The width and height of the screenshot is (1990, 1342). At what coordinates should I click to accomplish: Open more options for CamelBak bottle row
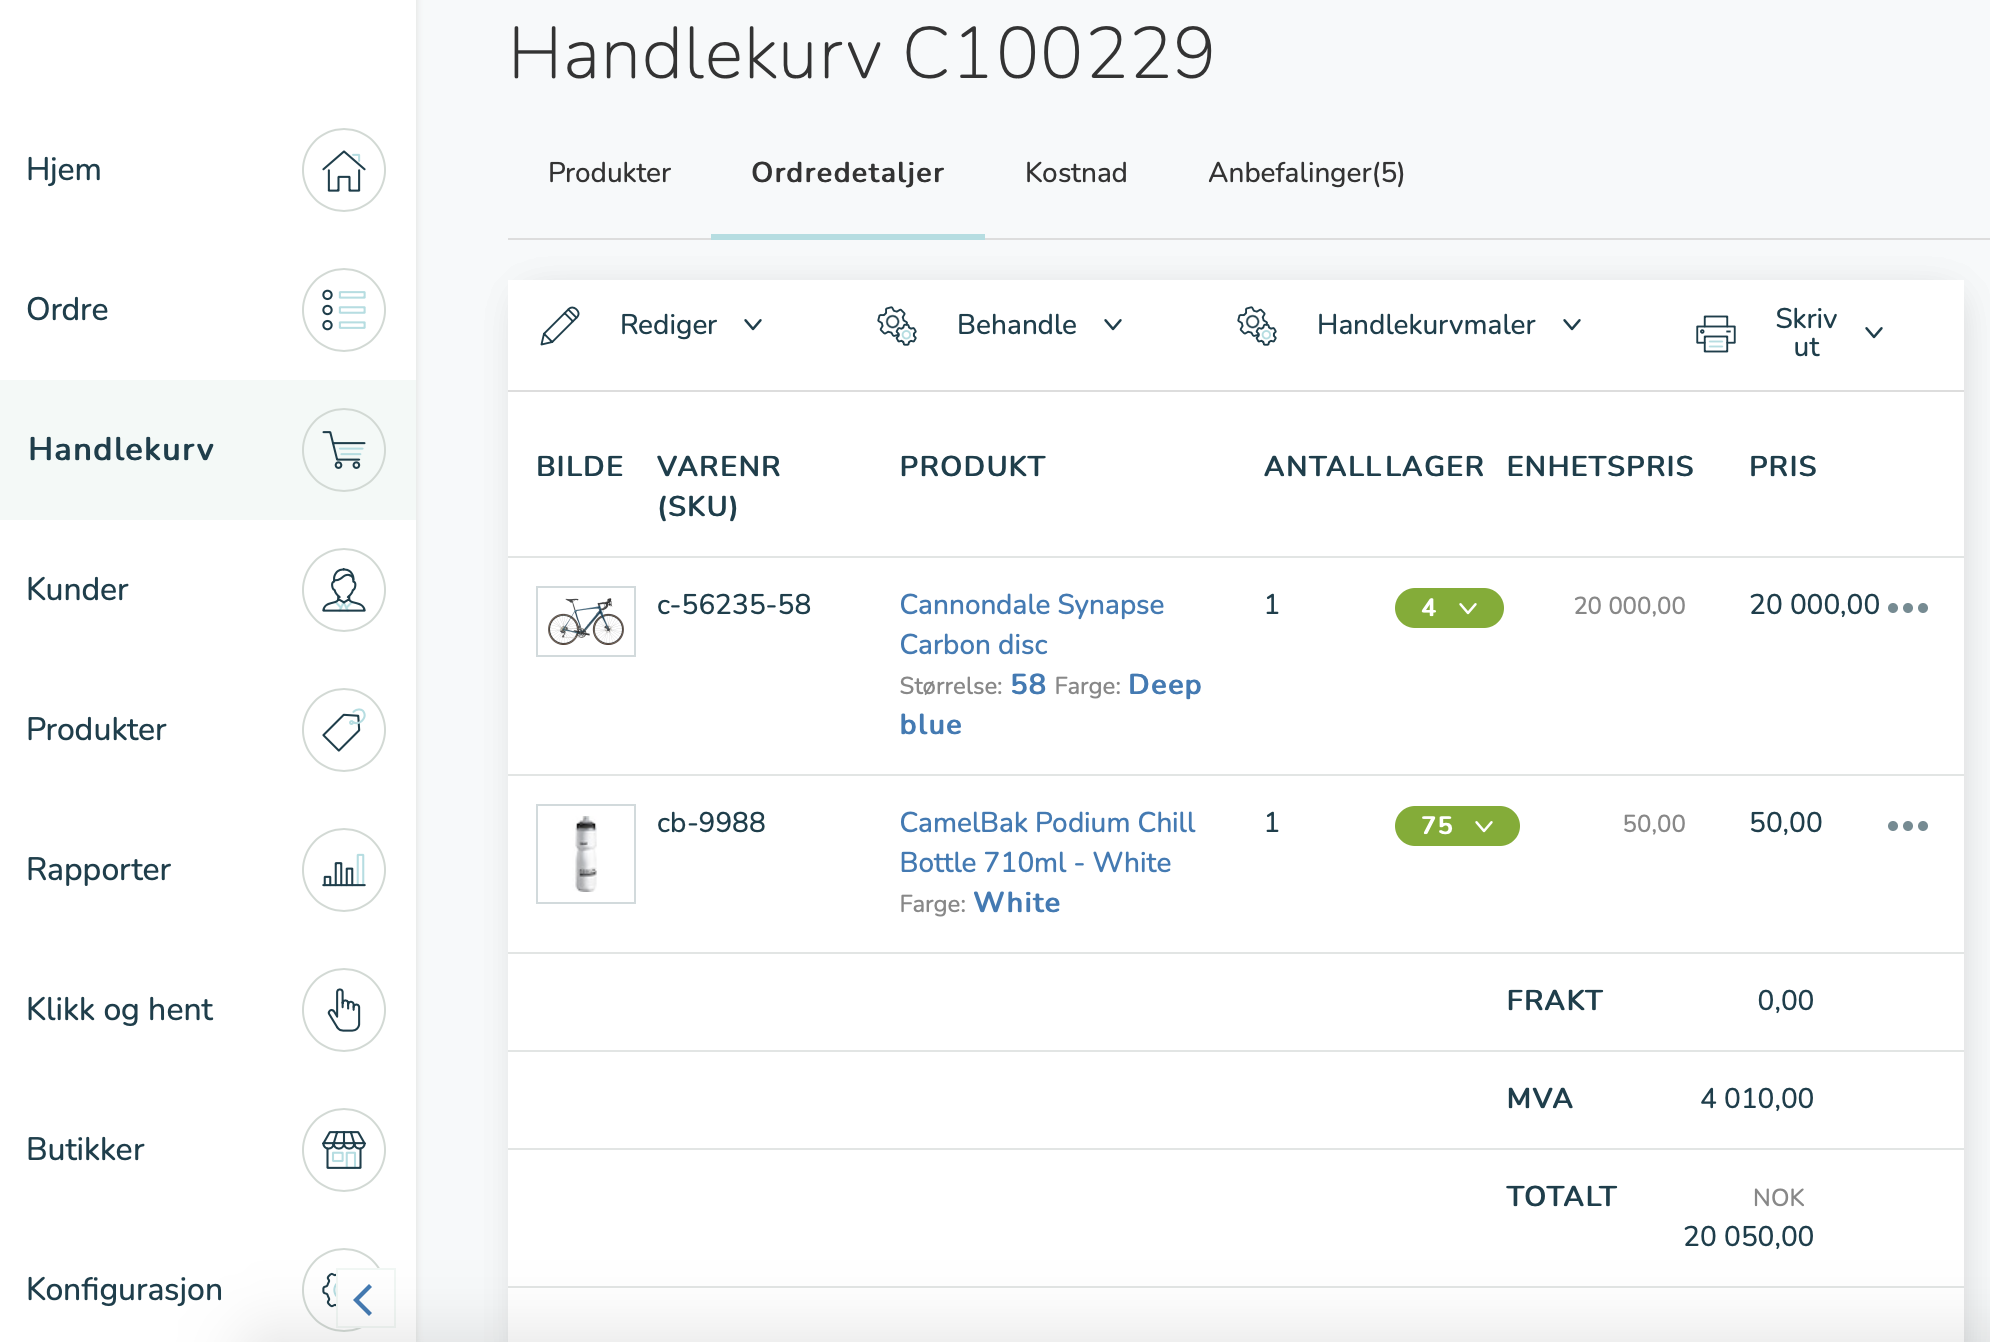tap(1908, 826)
